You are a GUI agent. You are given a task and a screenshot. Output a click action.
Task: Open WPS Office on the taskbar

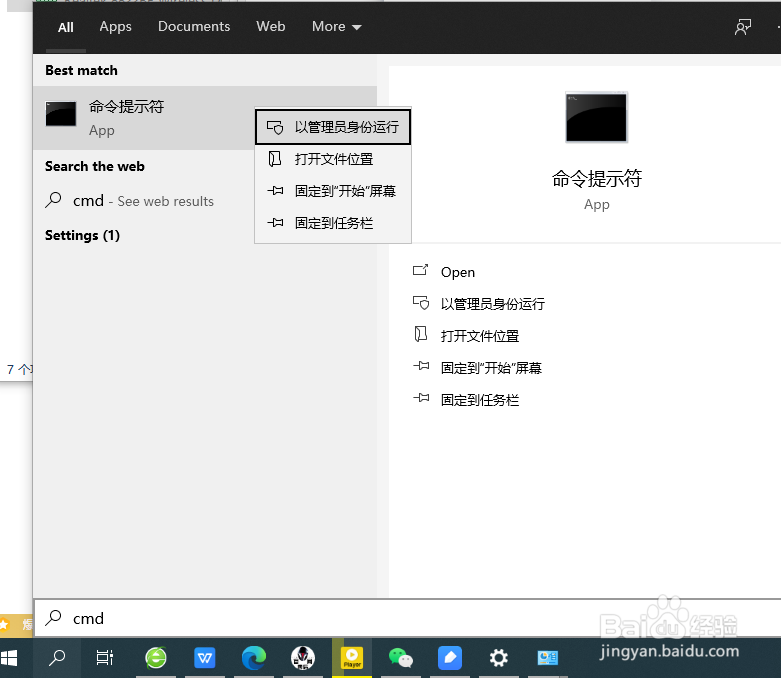[x=205, y=658]
